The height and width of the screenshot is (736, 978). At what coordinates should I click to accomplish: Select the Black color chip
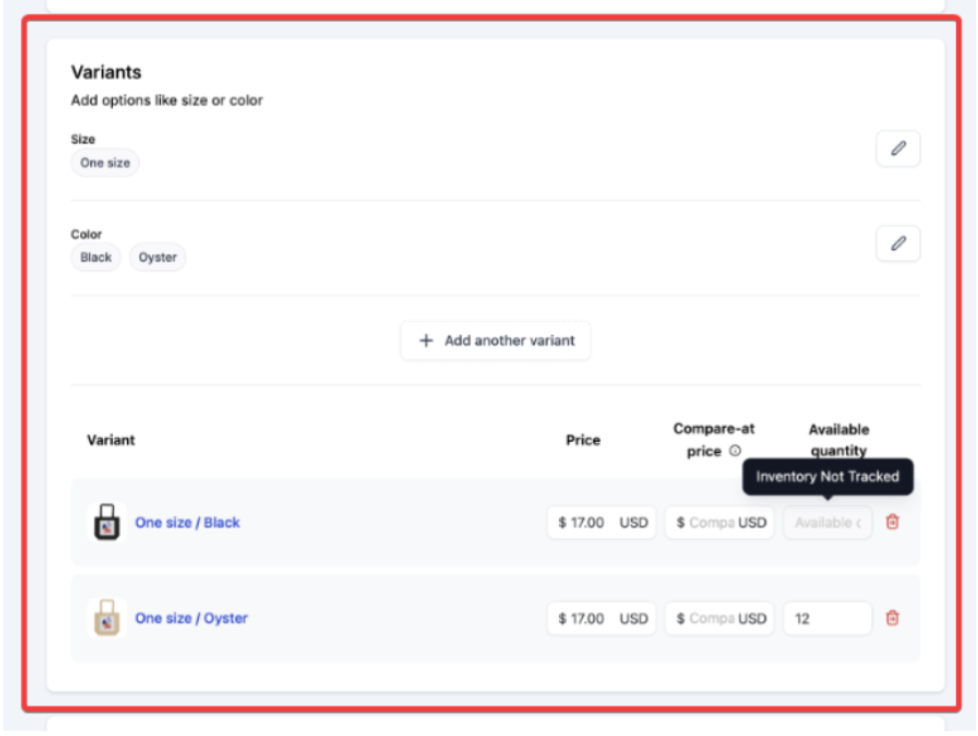tap(96, 258)
